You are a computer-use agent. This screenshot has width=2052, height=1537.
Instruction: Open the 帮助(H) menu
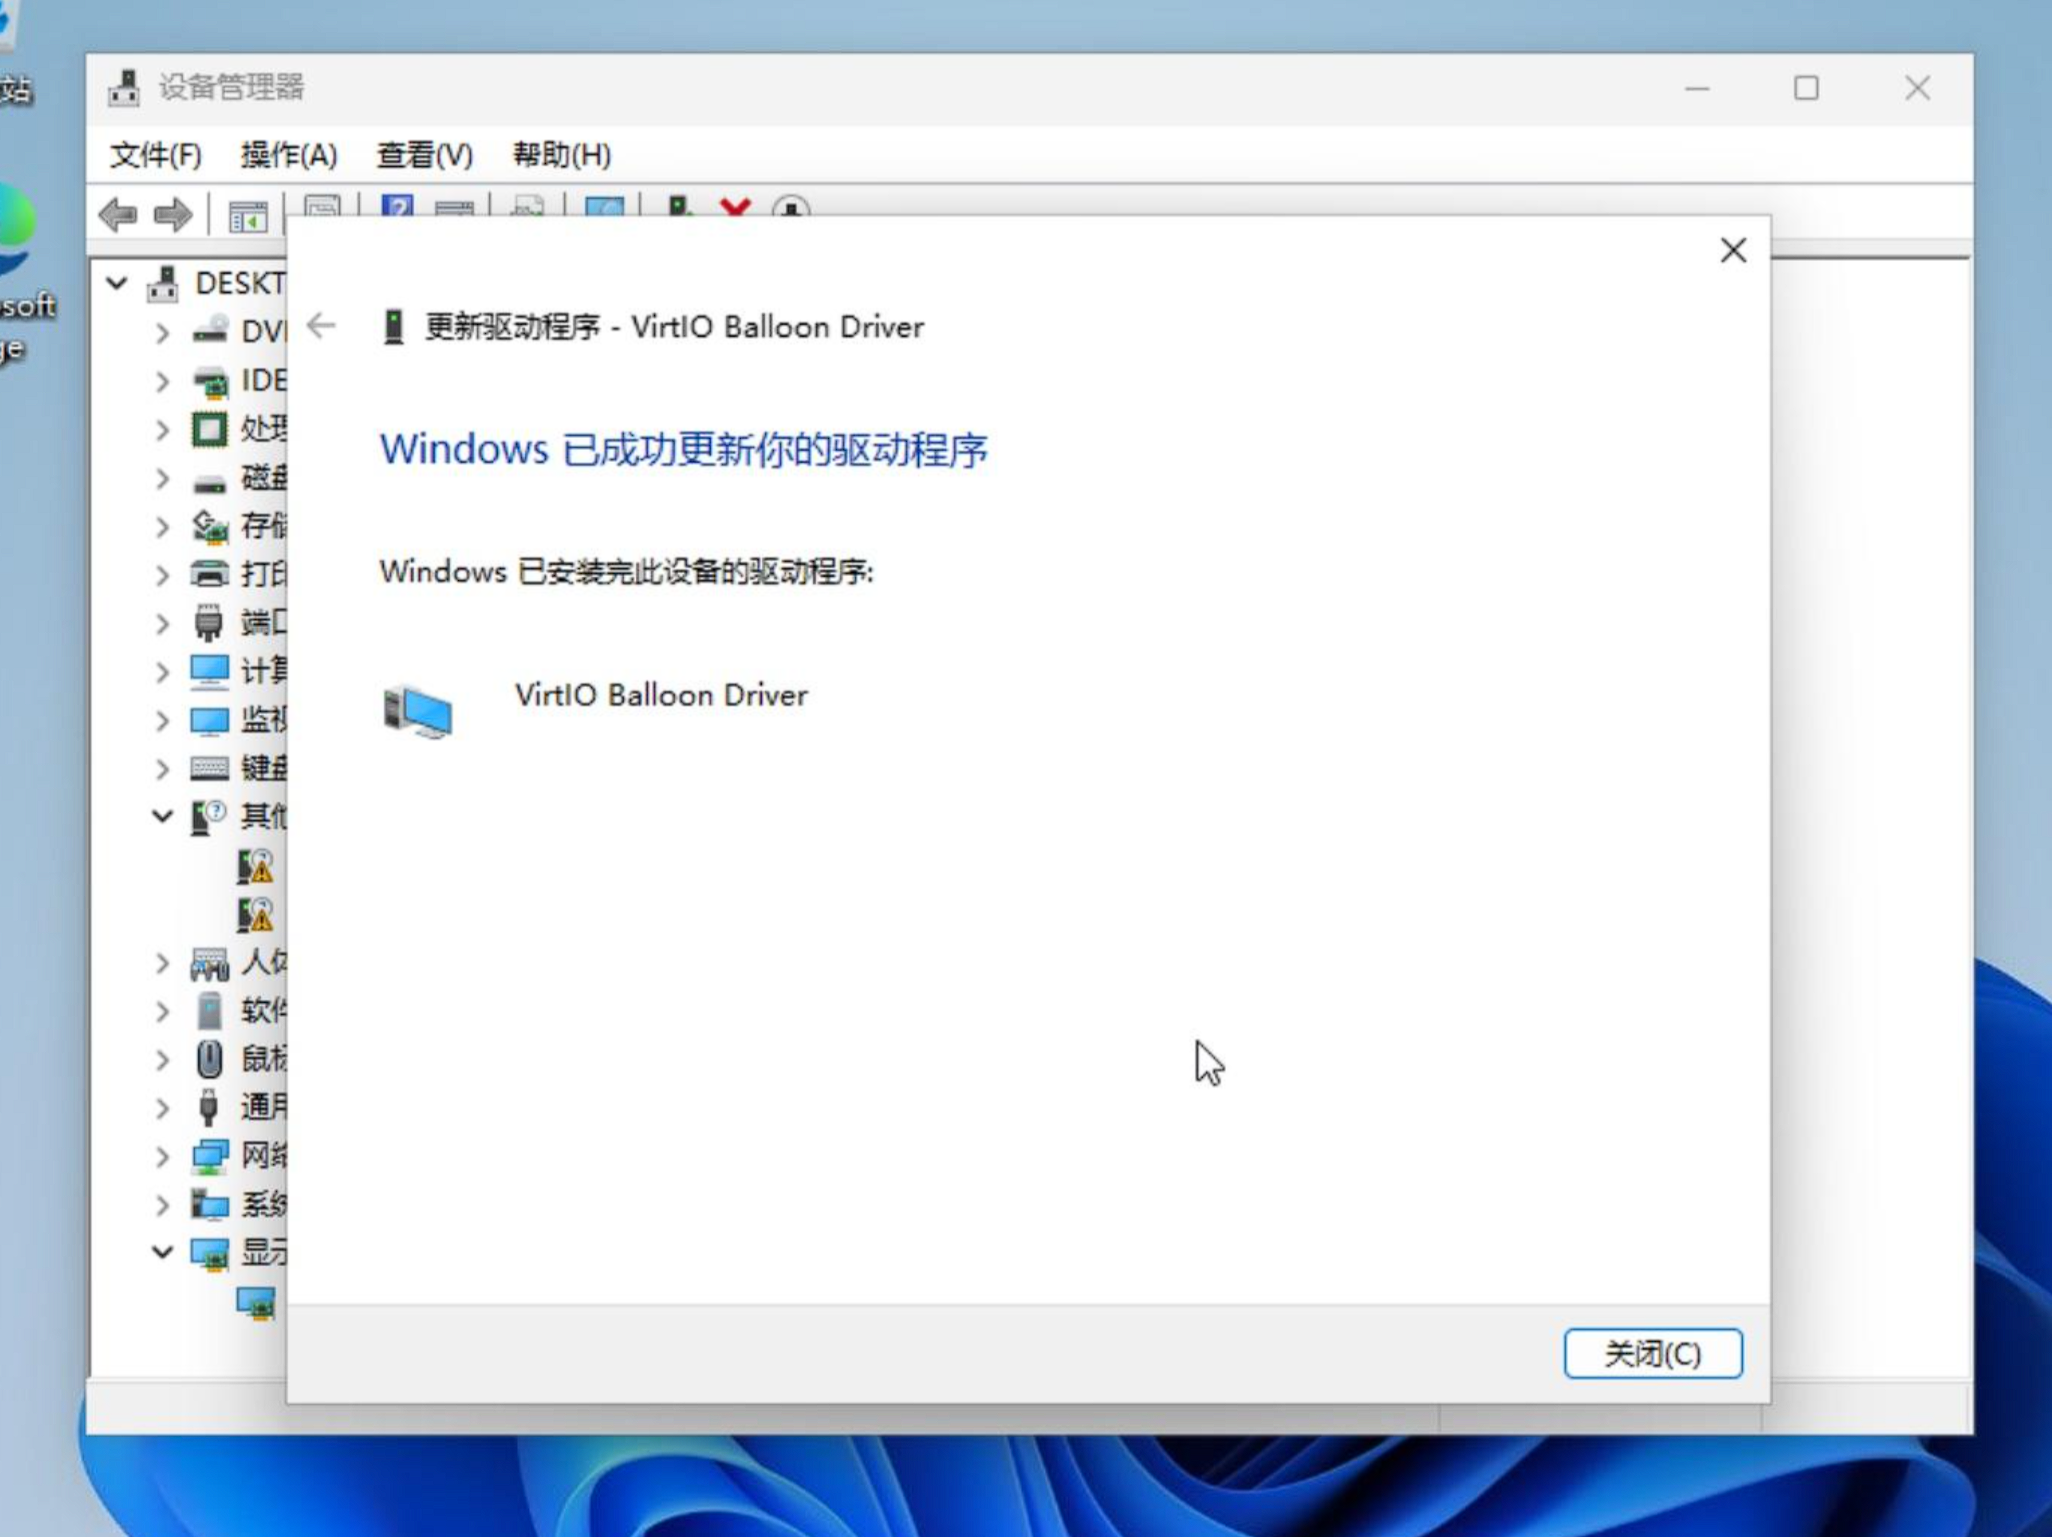click(561, 155)
